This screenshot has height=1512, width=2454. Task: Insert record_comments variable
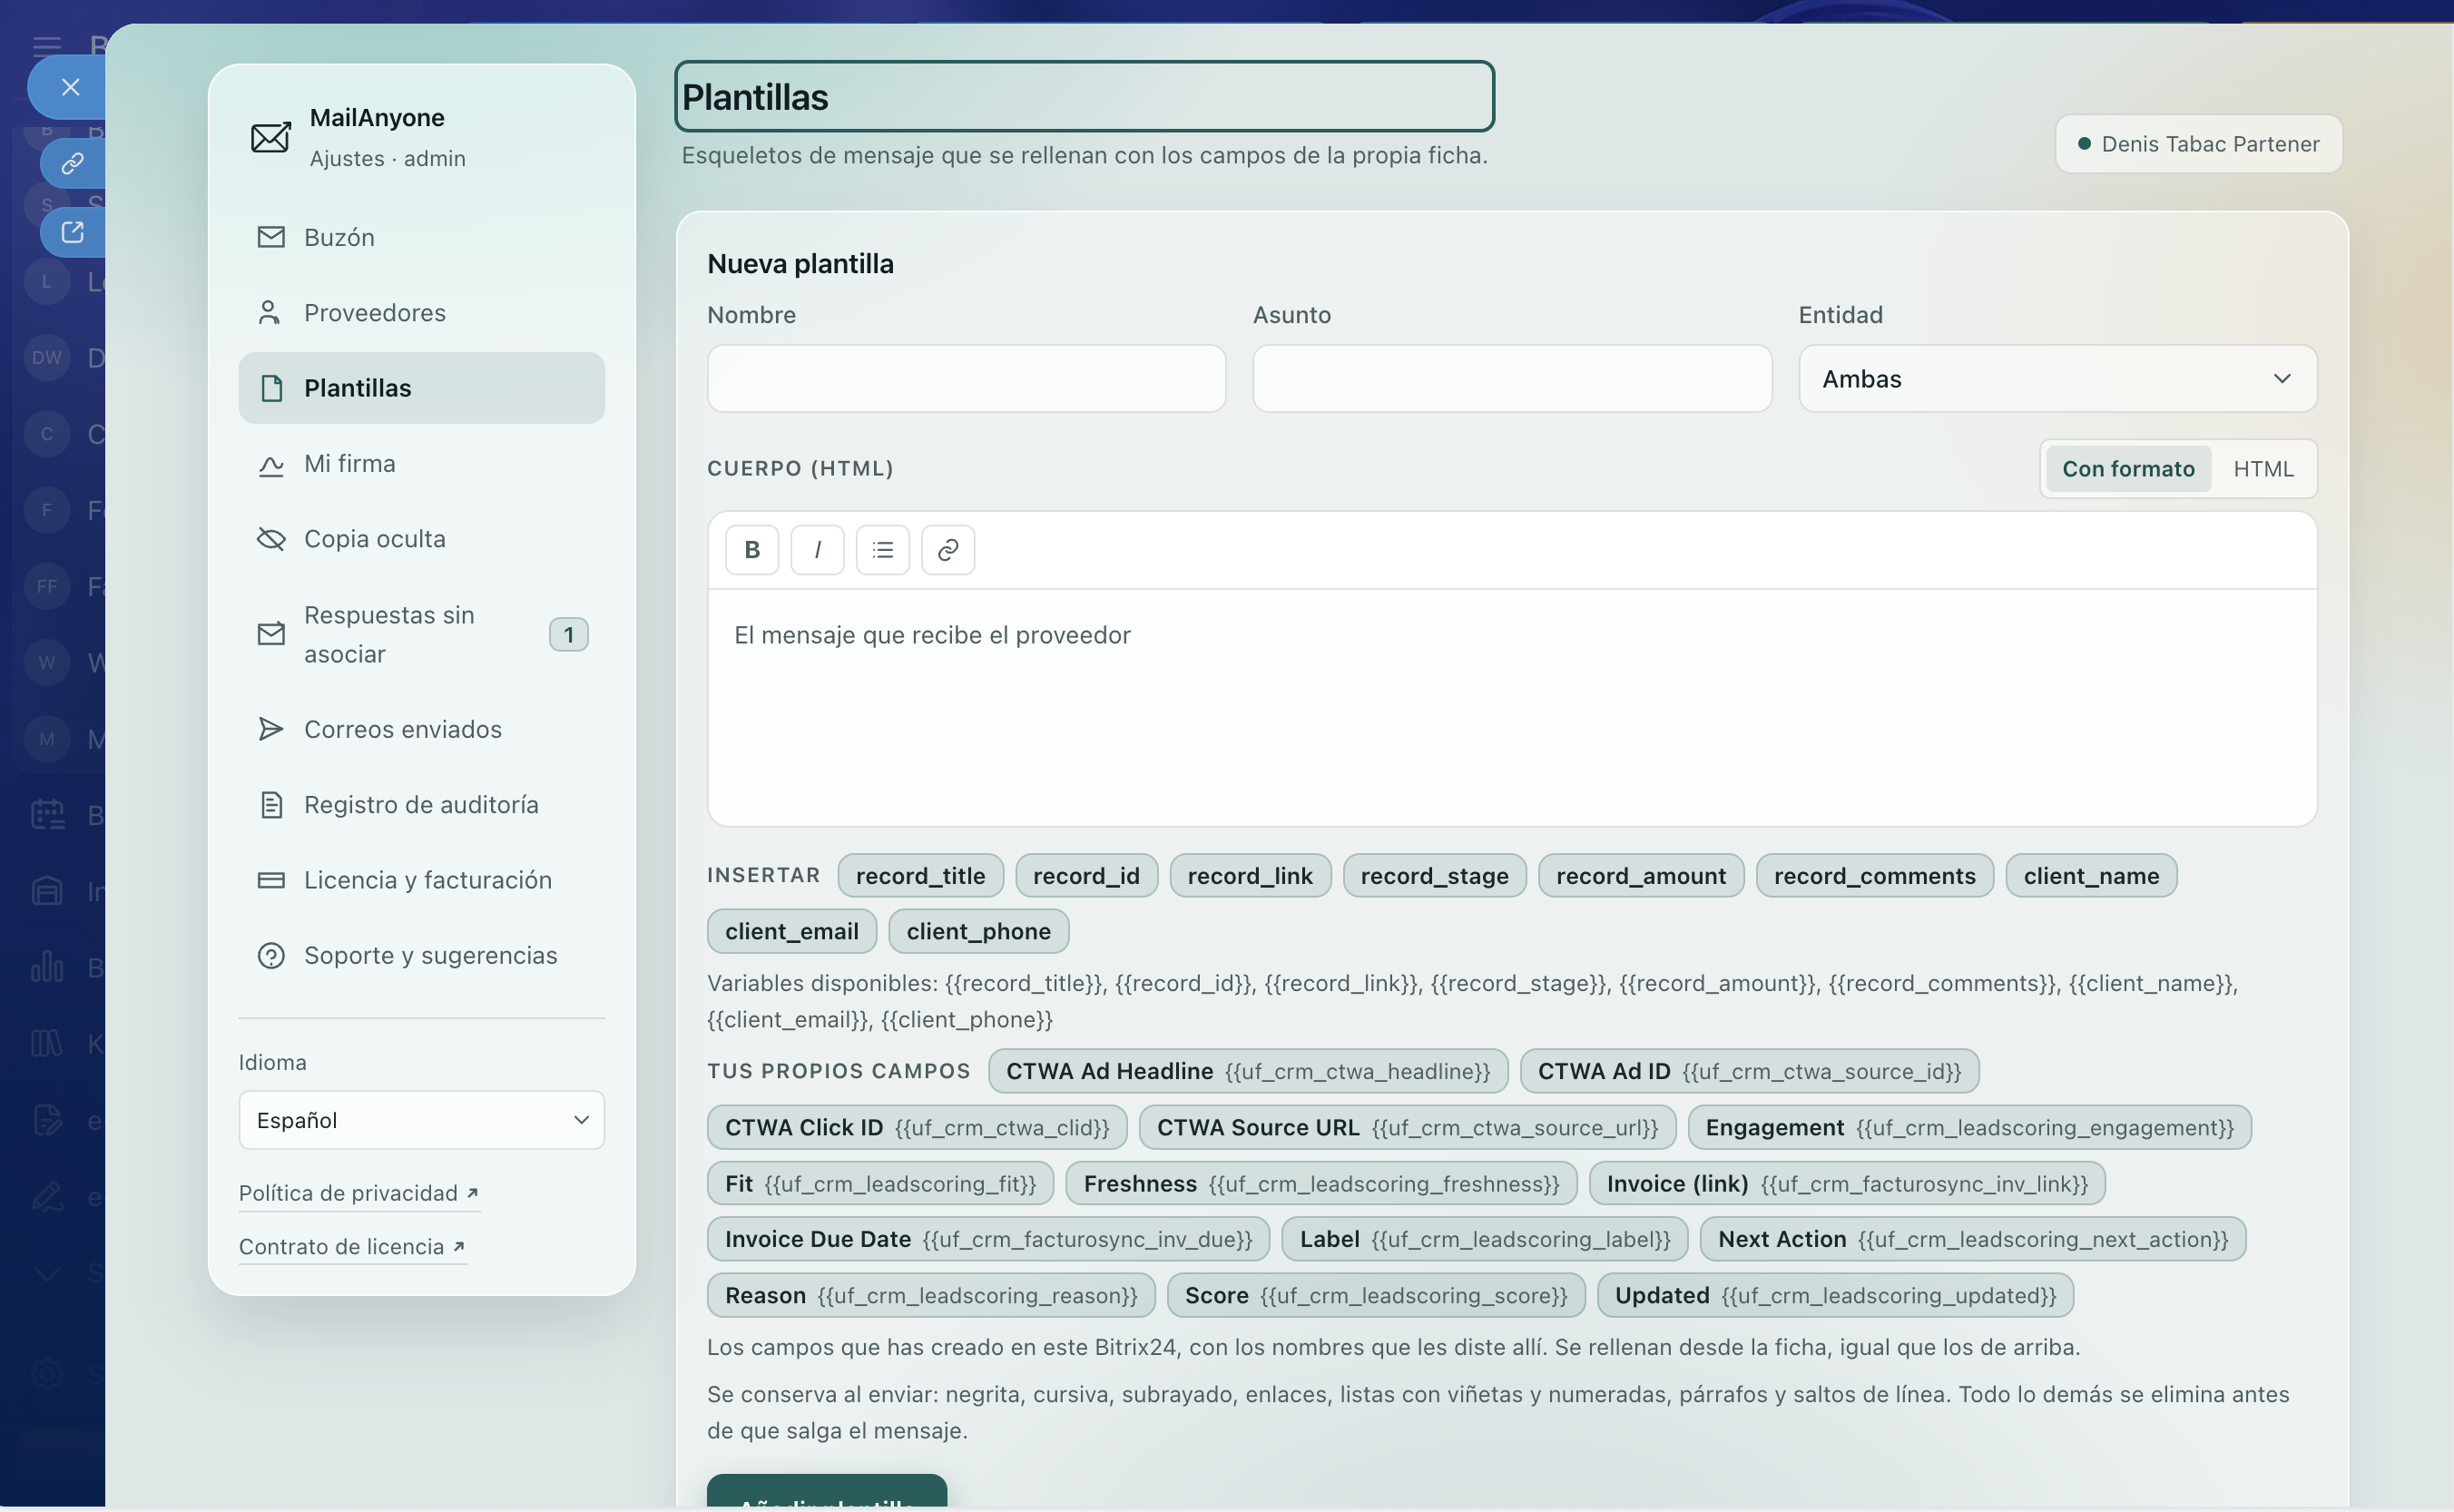(x=1874, y=875)
